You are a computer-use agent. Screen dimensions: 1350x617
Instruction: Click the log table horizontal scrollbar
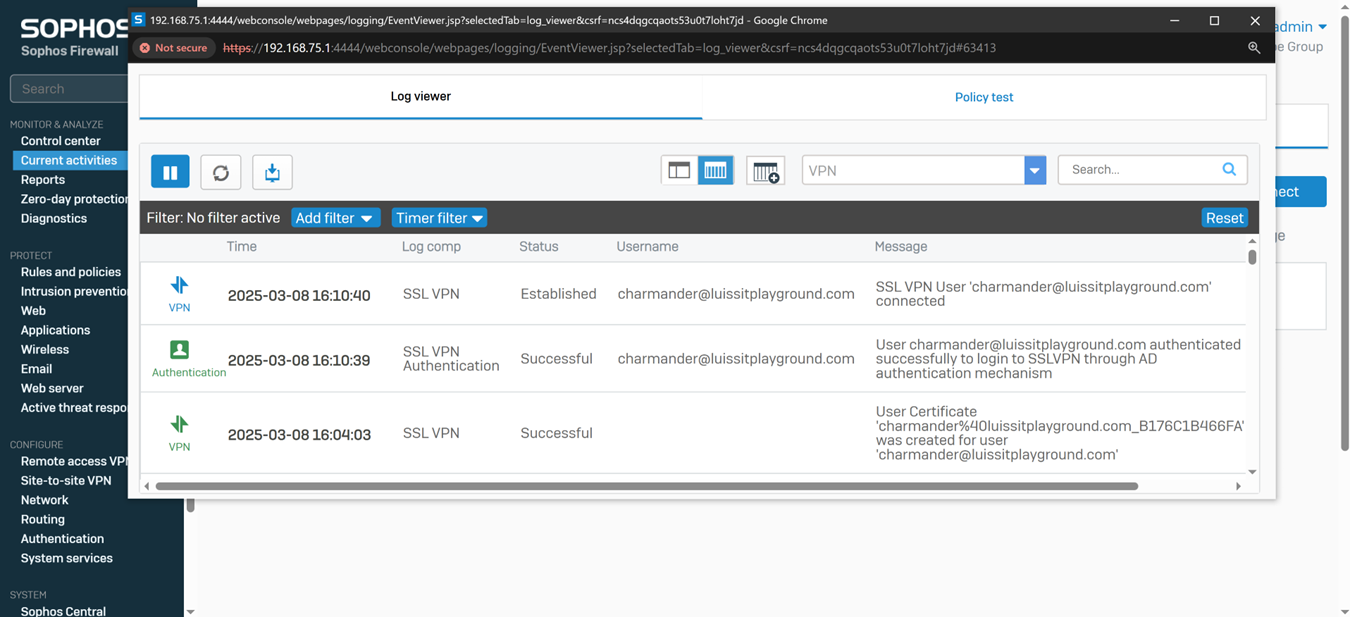click(x=647, y=486)
